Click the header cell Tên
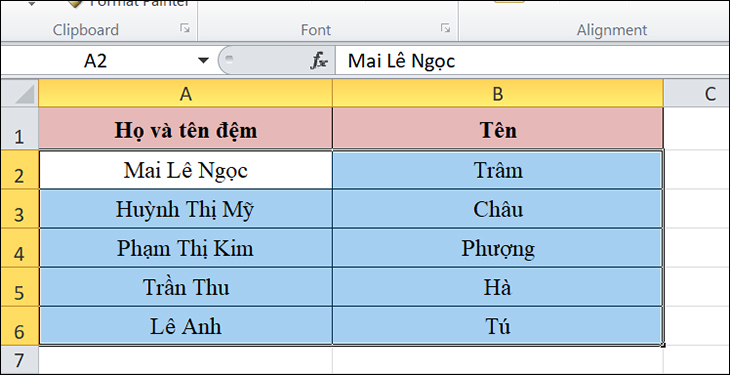The height and width of the screenshot is (375, 730). click(x=498, y=129)
